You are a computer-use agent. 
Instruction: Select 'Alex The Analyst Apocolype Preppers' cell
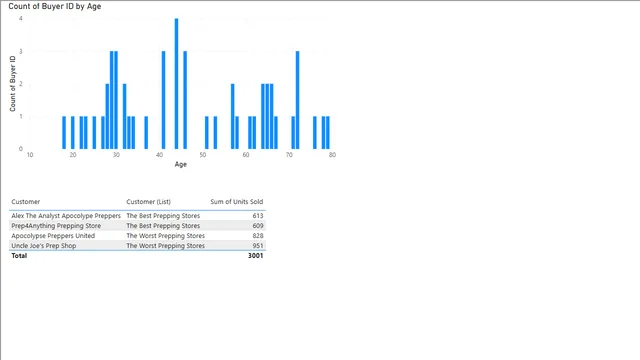66,216
